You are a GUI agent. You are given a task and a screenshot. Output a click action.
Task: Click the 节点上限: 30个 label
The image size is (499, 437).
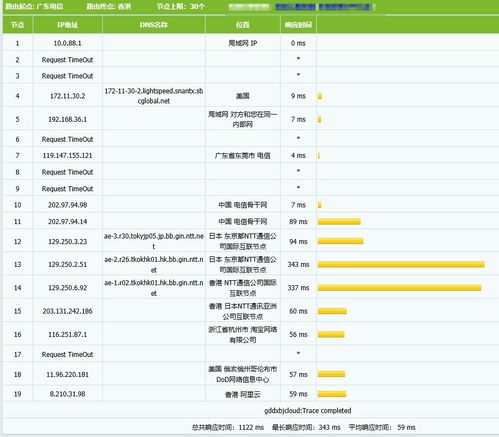pos(181,6)
